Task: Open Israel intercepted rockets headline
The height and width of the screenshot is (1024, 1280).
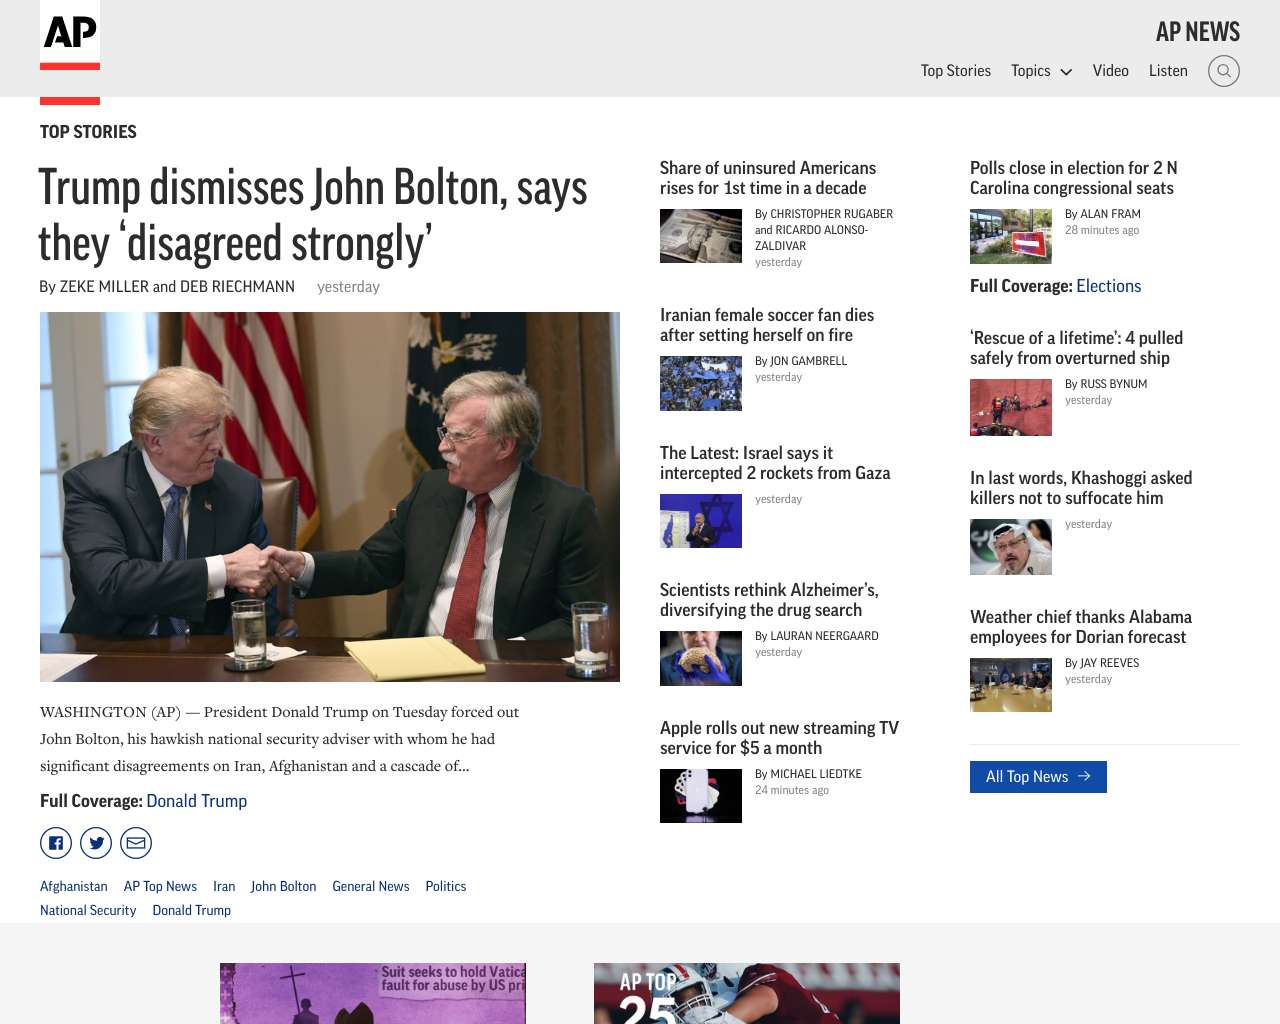Action: click(x=775, y=463)
